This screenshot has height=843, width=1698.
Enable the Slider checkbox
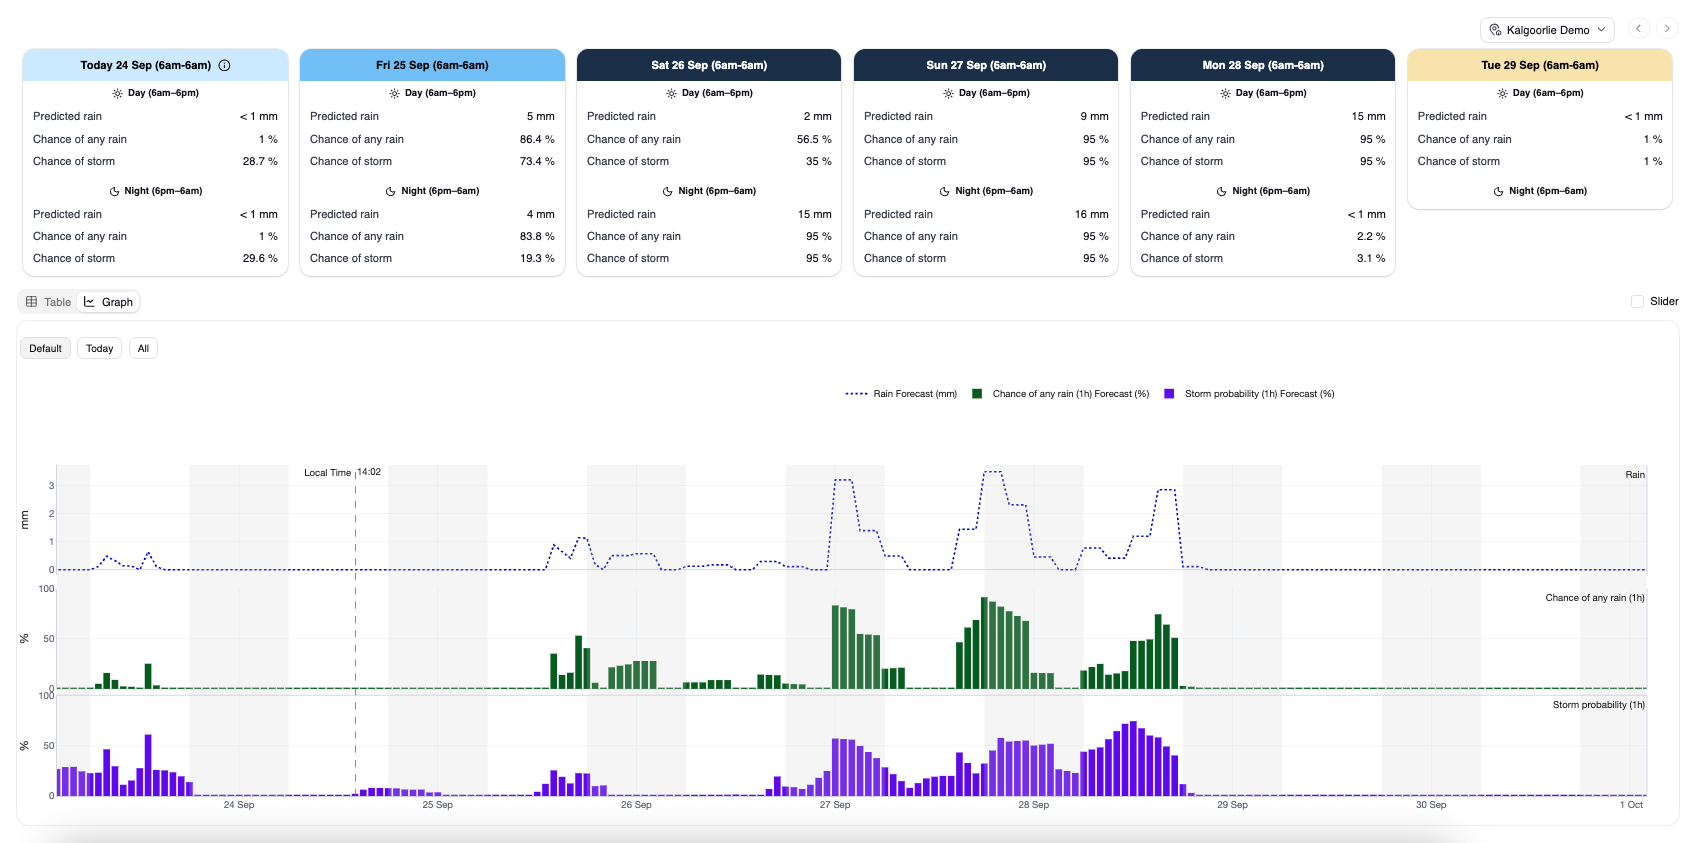[x=1637, y=301]
